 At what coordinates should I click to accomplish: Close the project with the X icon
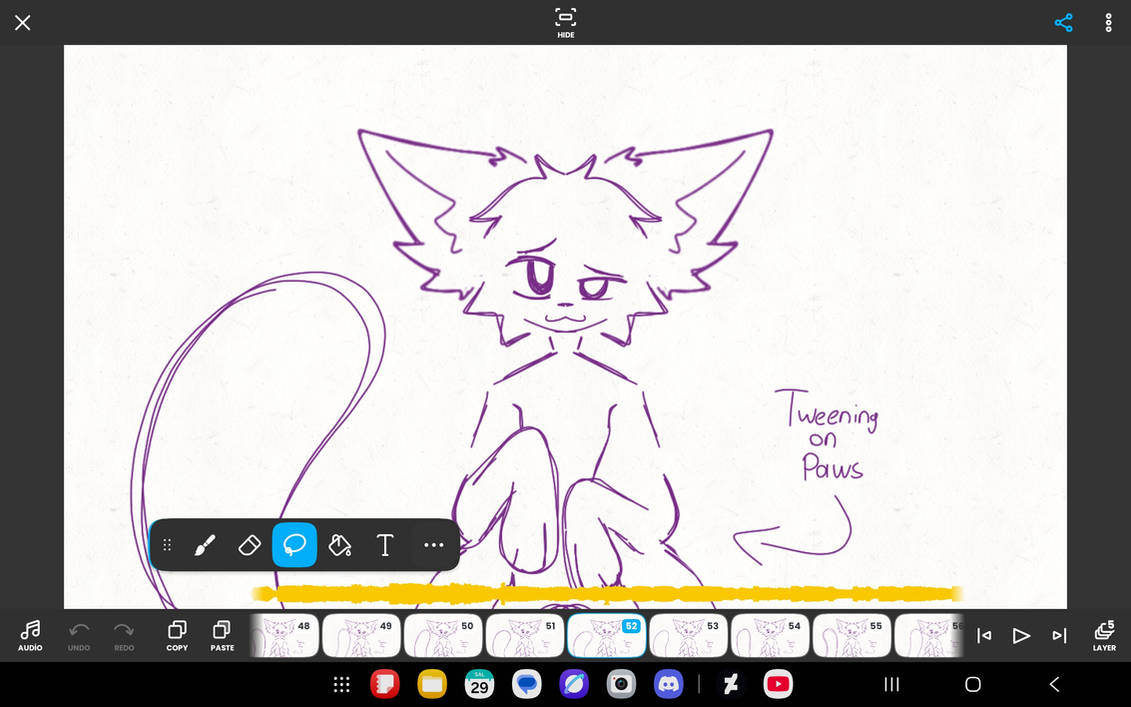(x=22, y=22)
